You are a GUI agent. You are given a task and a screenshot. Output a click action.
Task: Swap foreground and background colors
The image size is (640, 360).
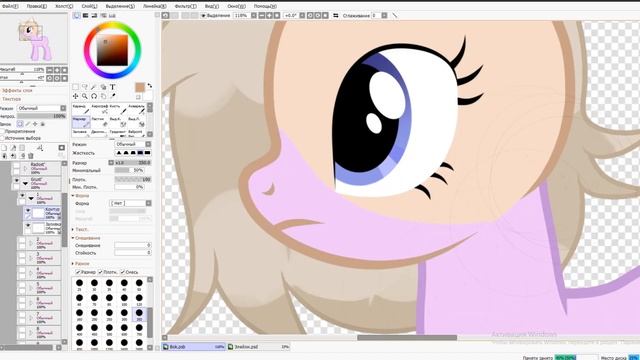click(x=150, y=86)
